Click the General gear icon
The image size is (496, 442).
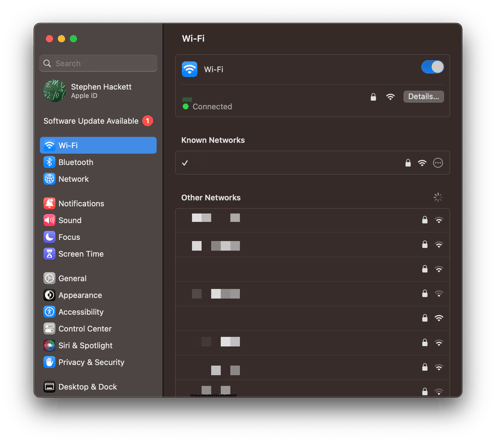click(49, 278)
